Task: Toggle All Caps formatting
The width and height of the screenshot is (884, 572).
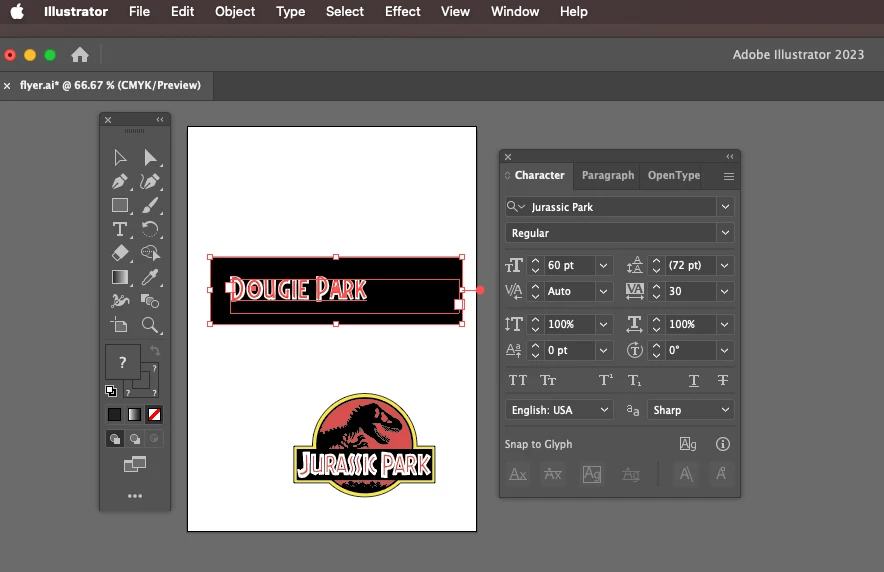Action: pyautogui.click(x=518, y=380)
